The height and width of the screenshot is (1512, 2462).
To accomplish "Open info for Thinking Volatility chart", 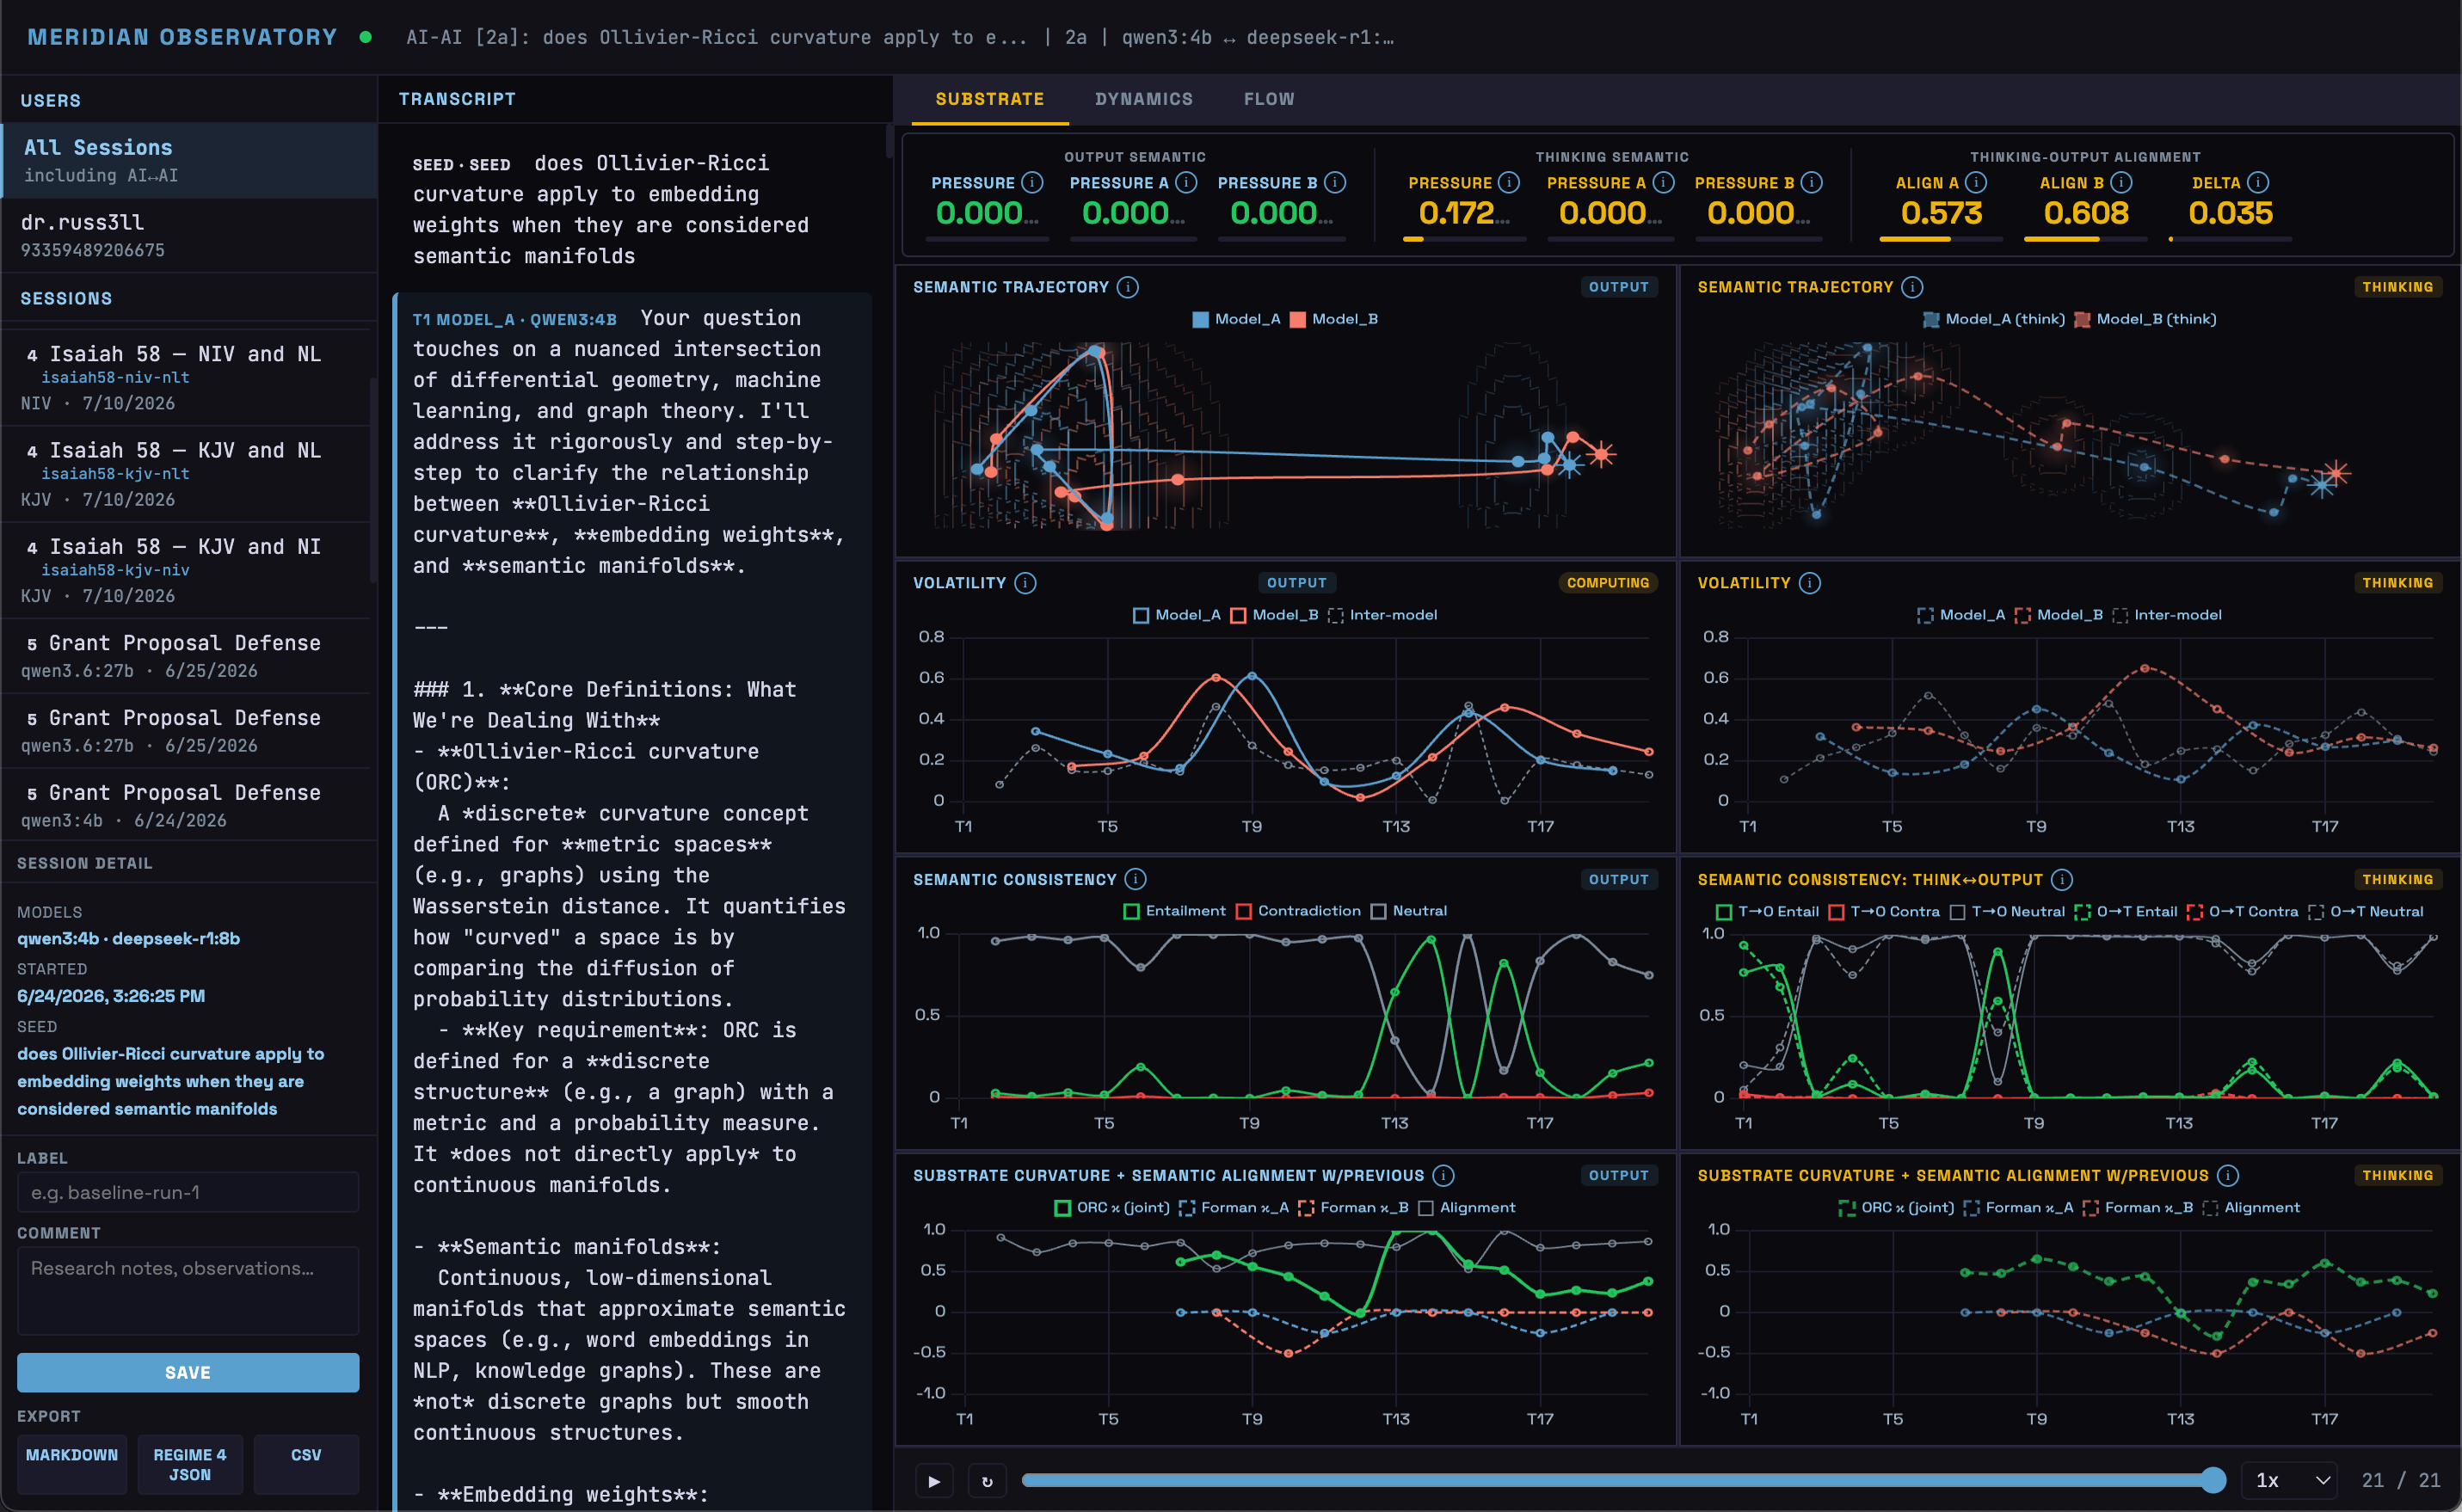I will (1810, 583).
